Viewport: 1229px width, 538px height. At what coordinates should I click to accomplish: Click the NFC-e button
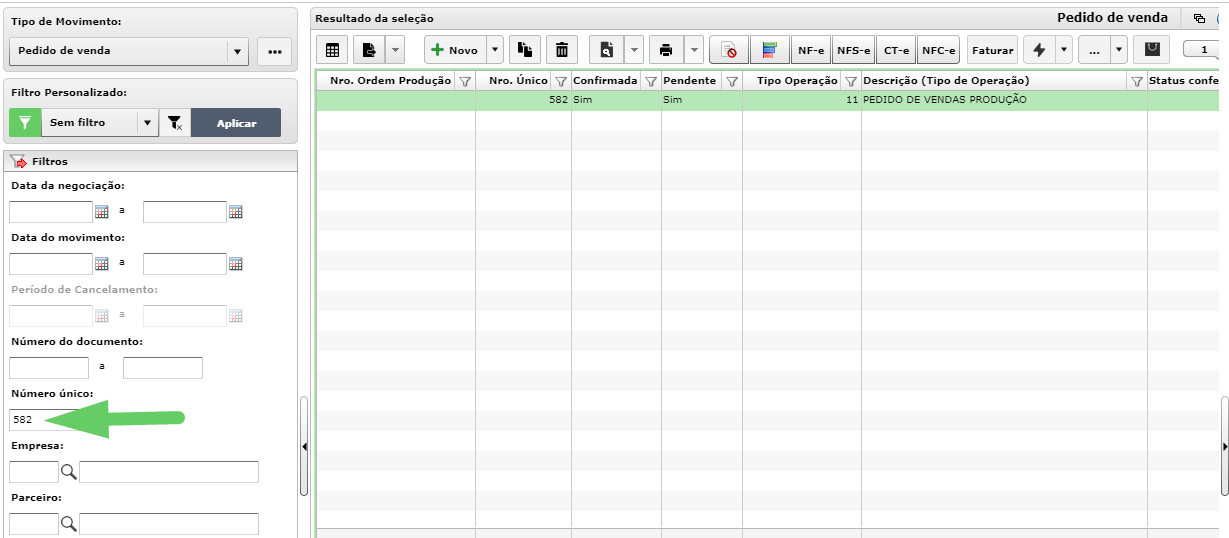pyautogui.click(x=938, y=50)
